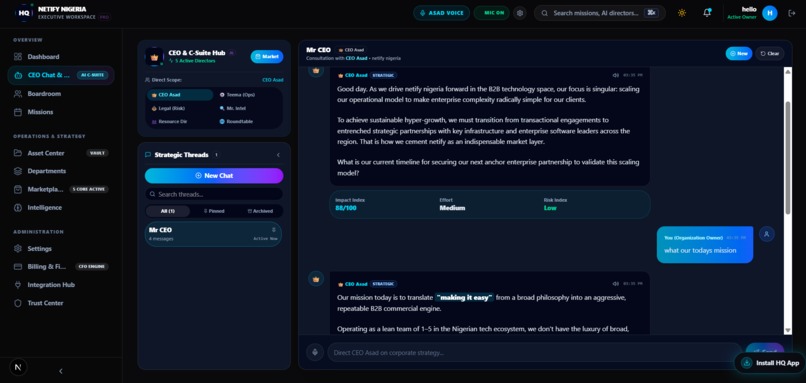Click the Marketplace sidebar icon
The image size is (806, 383).
tap(19, 189)
